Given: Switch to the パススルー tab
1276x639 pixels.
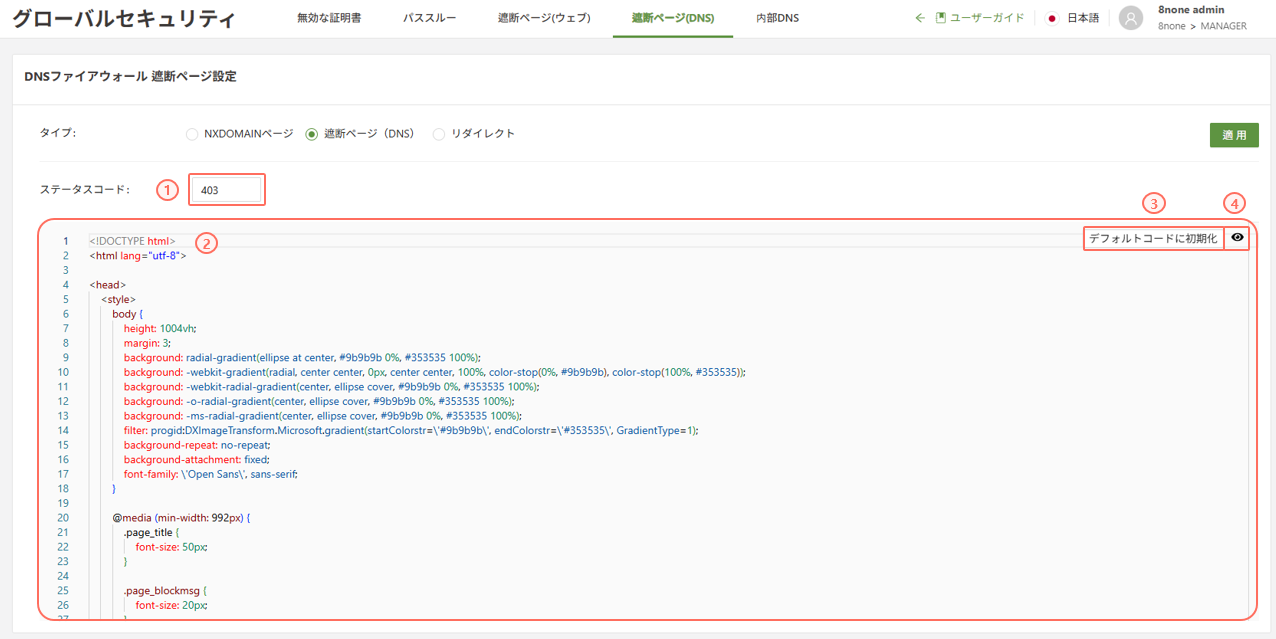Looking at the screenshot, I should pos(429,18).
